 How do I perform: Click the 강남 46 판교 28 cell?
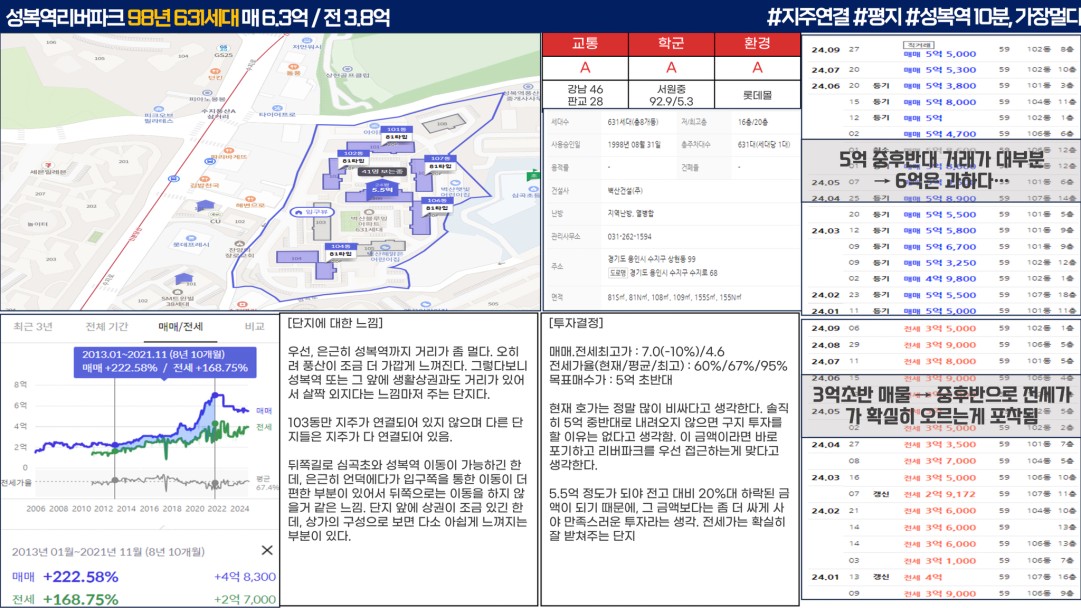click(x=585, y=95)
